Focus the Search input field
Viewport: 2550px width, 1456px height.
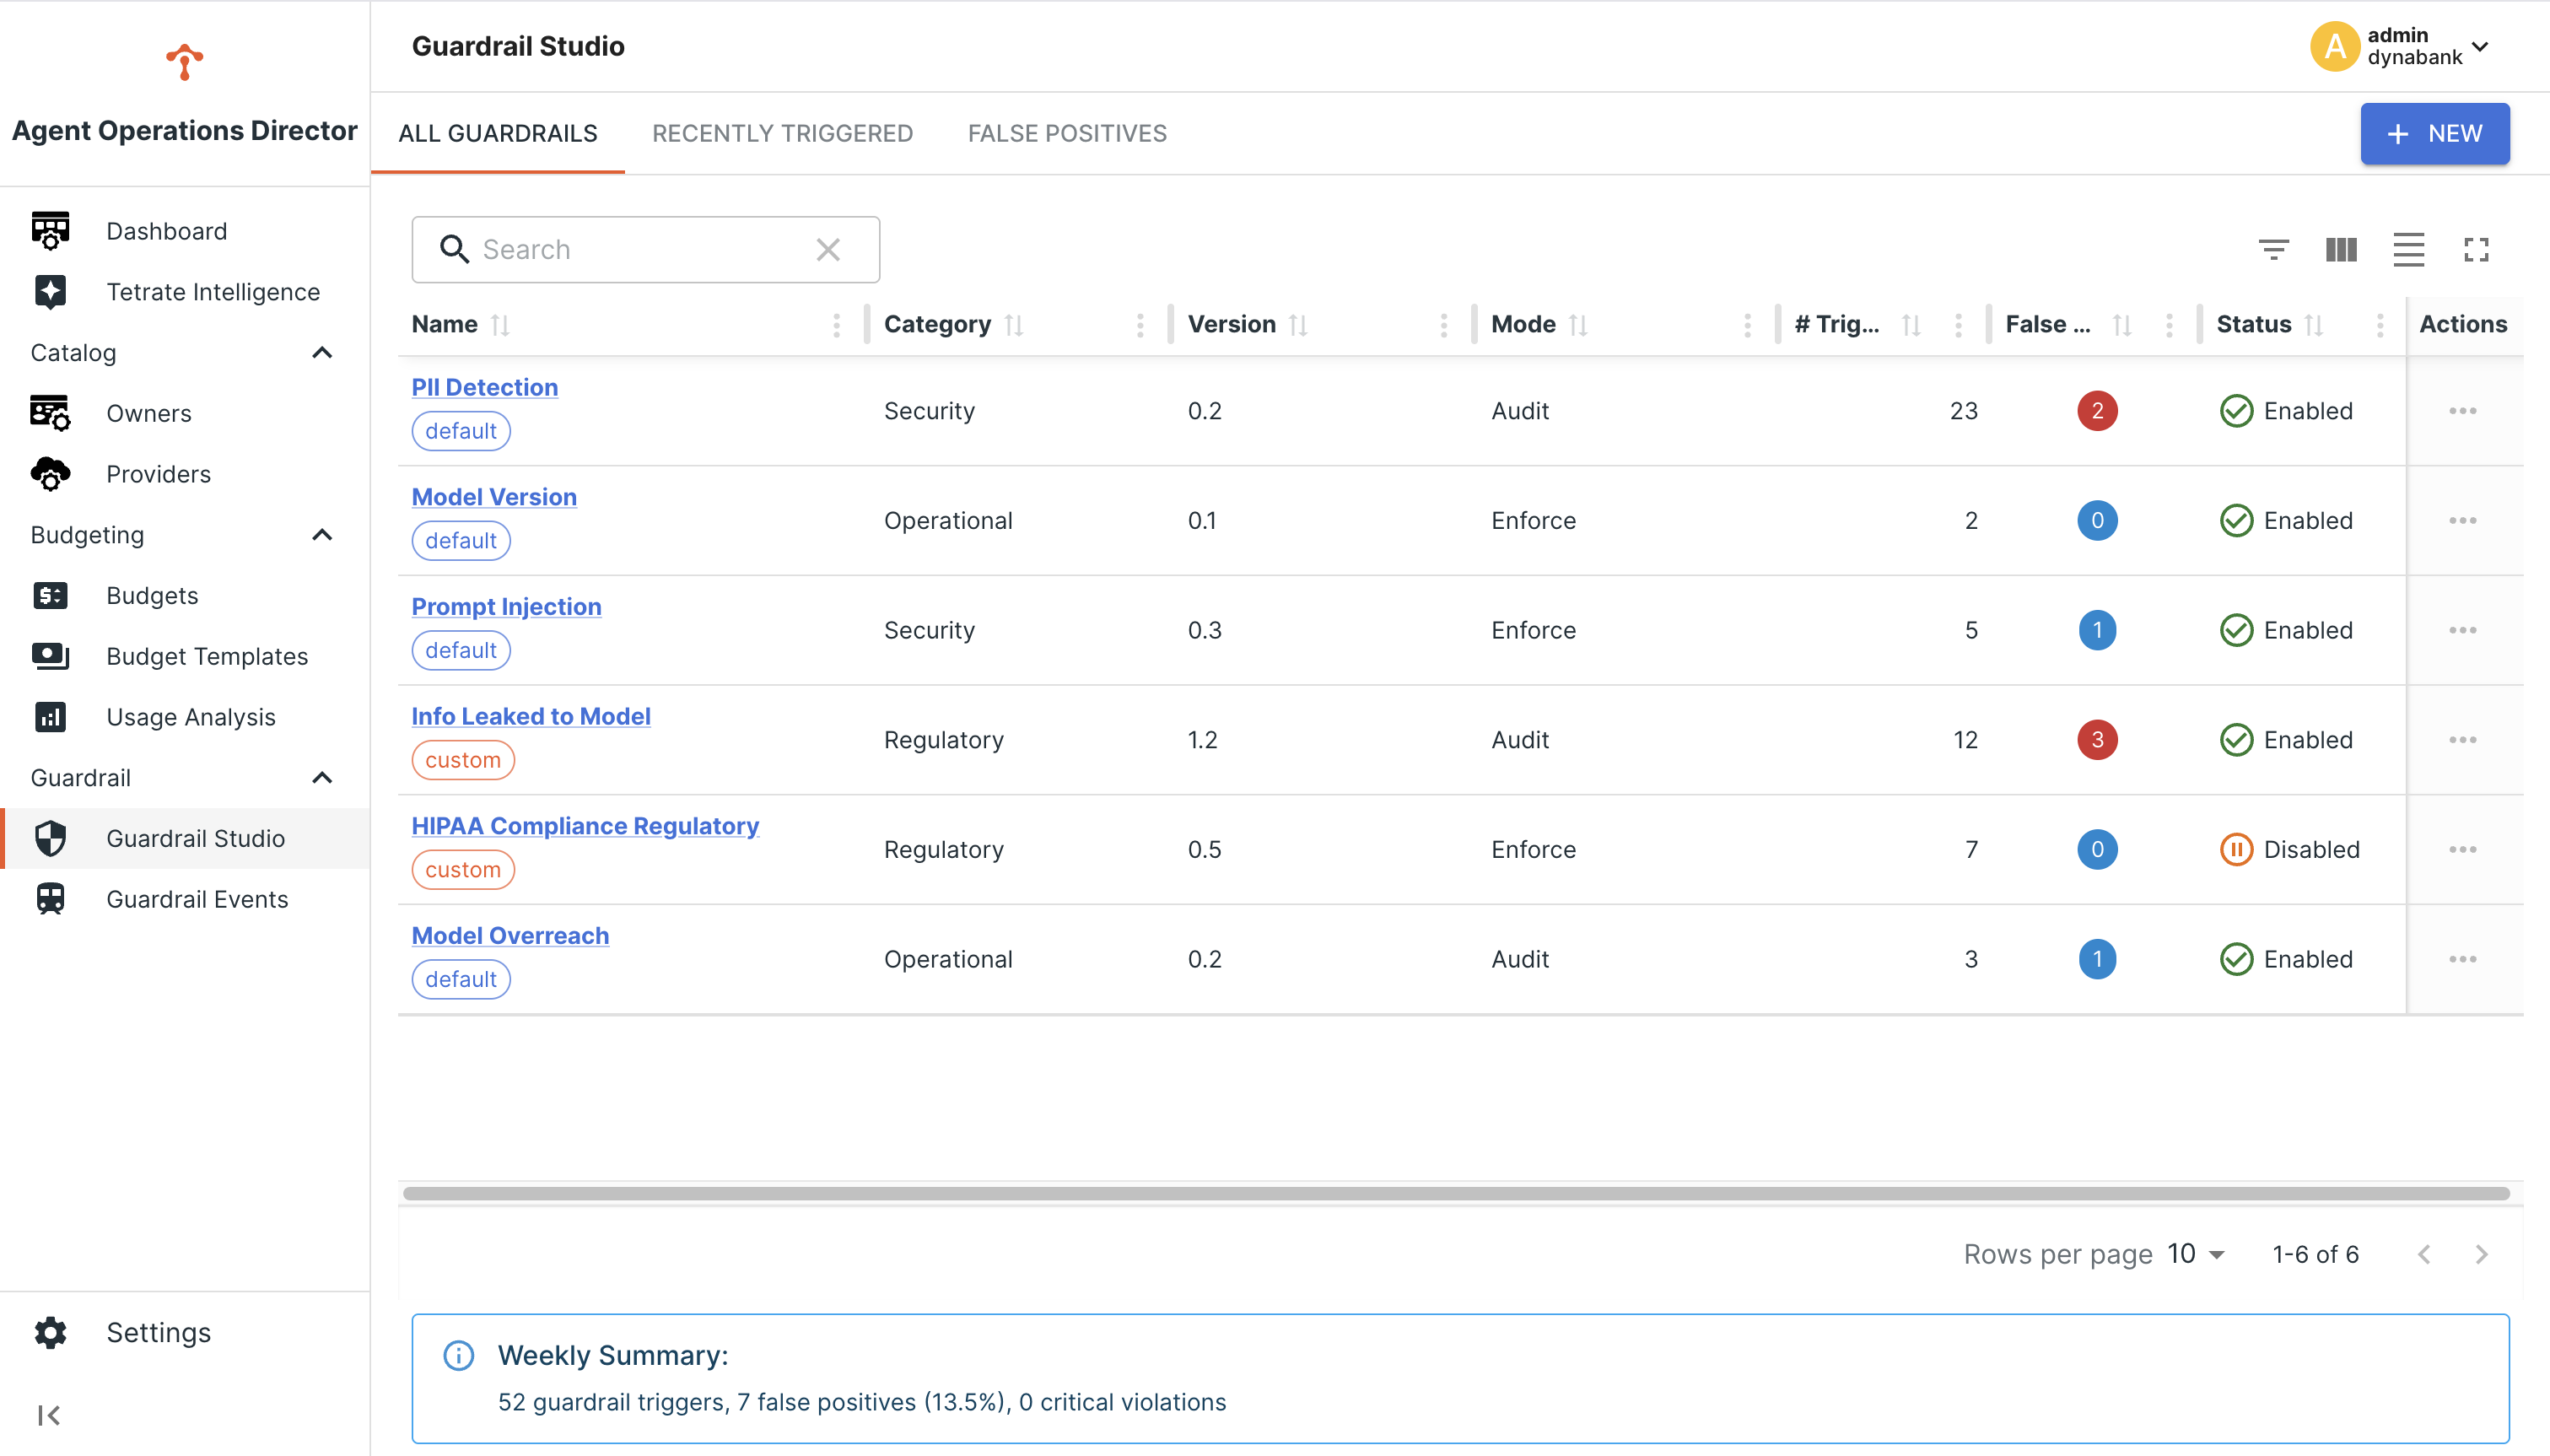pyautogui.click(x=645, y=249)
